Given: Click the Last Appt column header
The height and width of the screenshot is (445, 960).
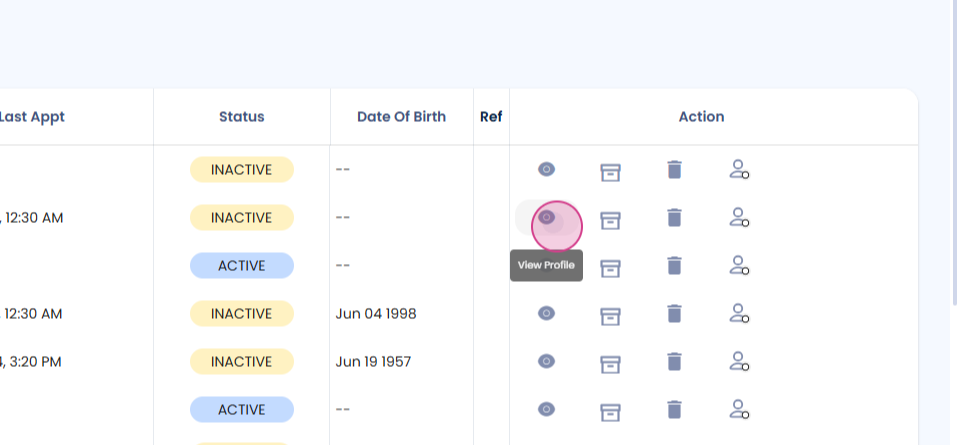Looking at the screenshot, I should click(33, 117).
